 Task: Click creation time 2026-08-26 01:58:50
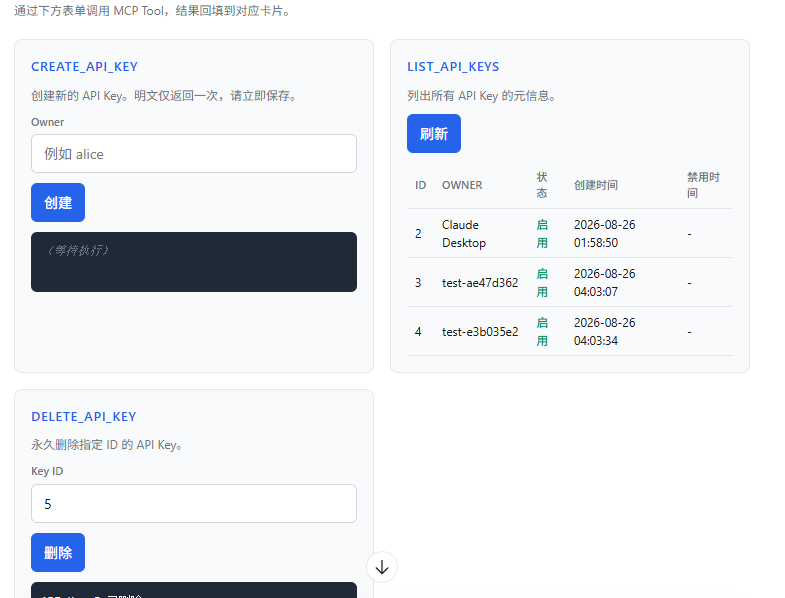click(x=605, y=234)
